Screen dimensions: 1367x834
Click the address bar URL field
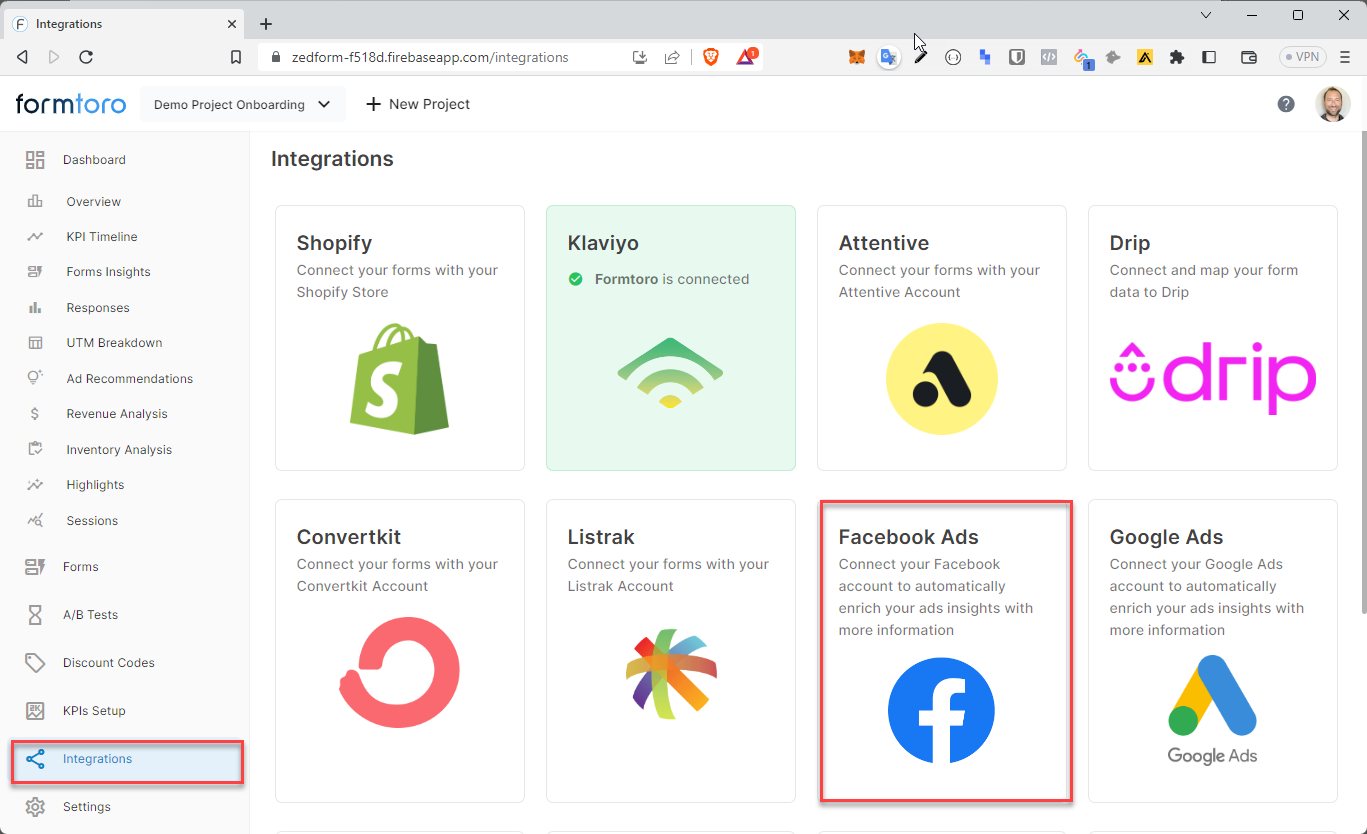pos(430,57)
